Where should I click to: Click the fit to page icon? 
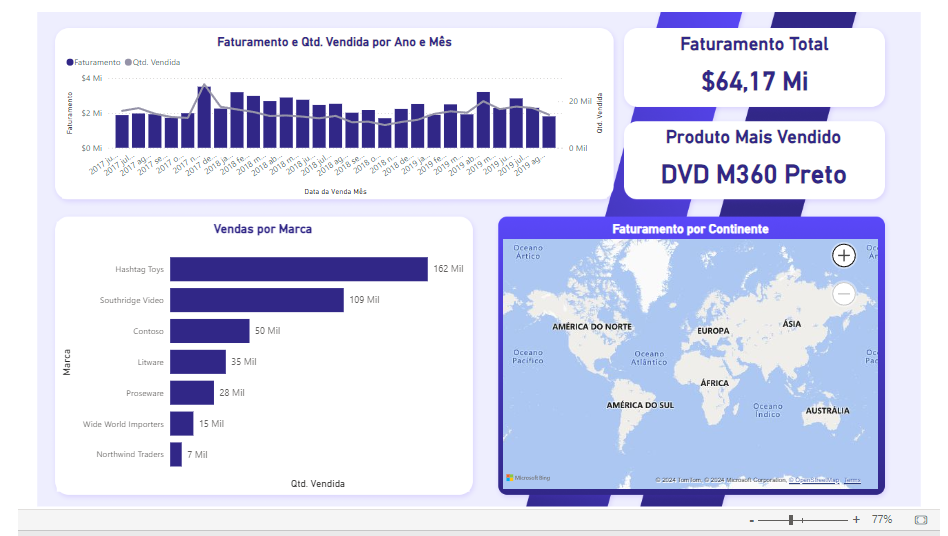(x=920, y=520)
